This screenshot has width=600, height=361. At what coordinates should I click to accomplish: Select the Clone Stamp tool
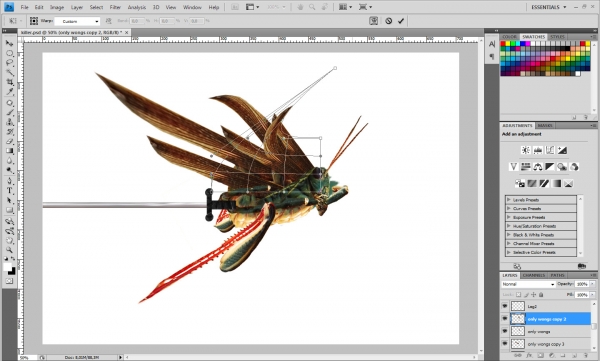tap(10, 122)
